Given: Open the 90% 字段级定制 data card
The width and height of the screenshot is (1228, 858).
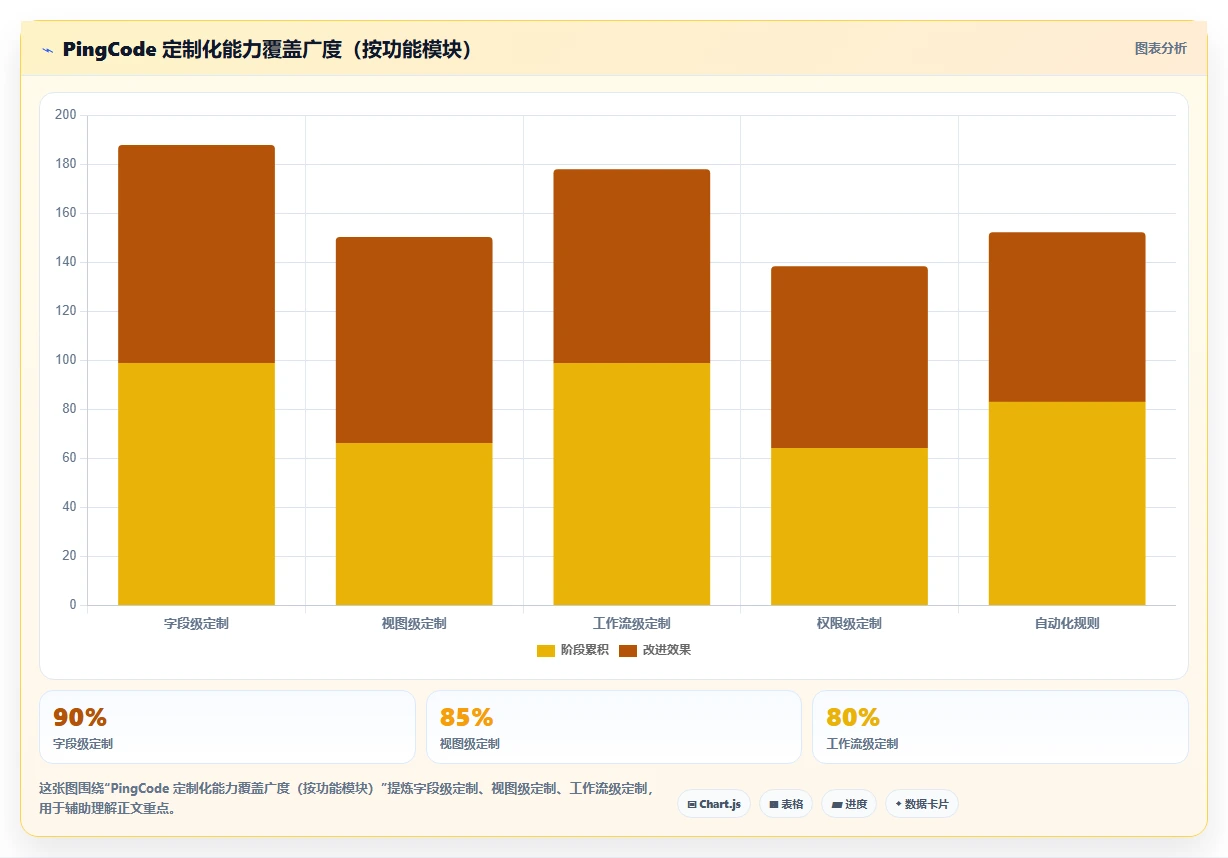Looking at the screenshot, I should pyautogui.click(x=227, y=727).
